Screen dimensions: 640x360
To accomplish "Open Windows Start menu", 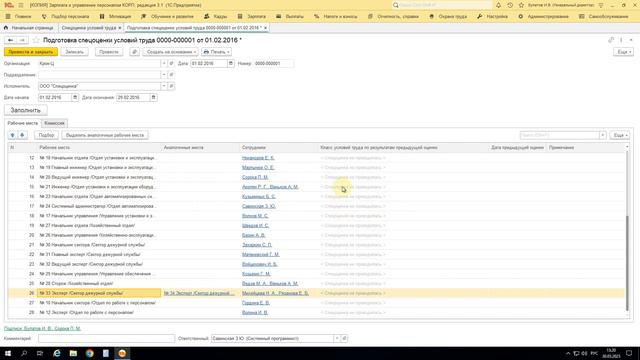I will 8,353.
